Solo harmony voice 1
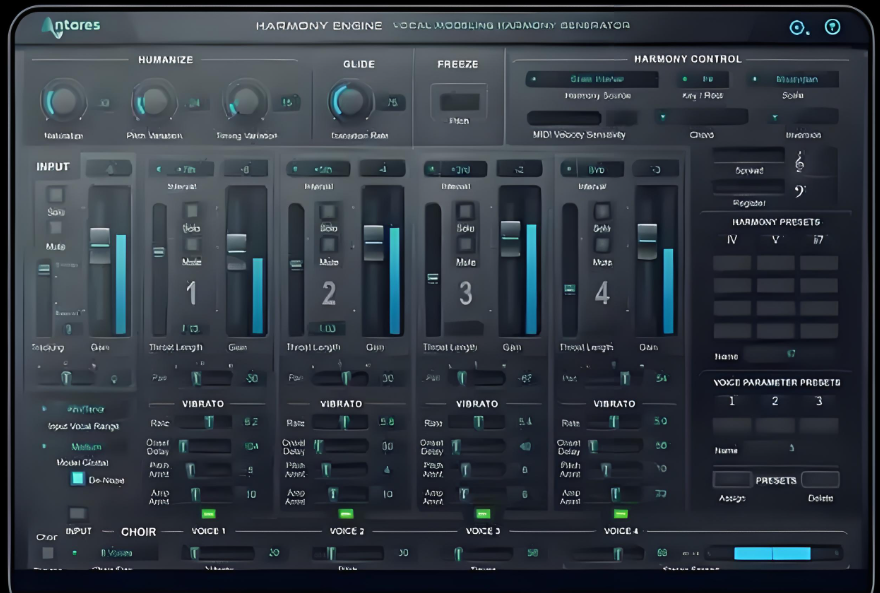The image size is (880, 593). click(x=192, y=211)
